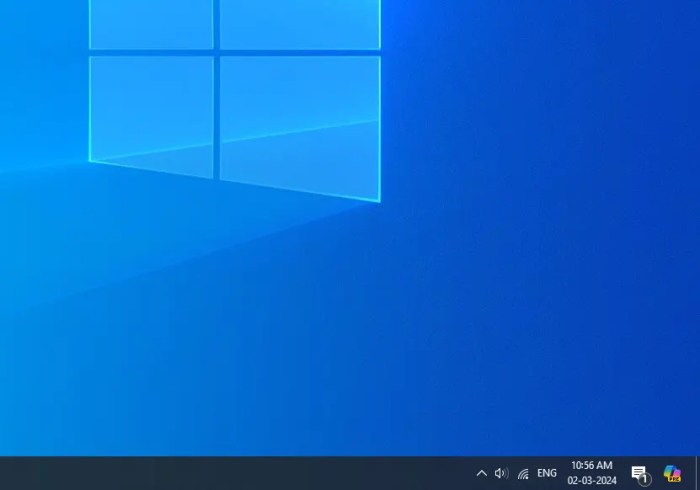This screenshot has width=700, height=490.
Task: Click the Show desktop strip at the taskbar's far-right end
Action: (697, 473)
